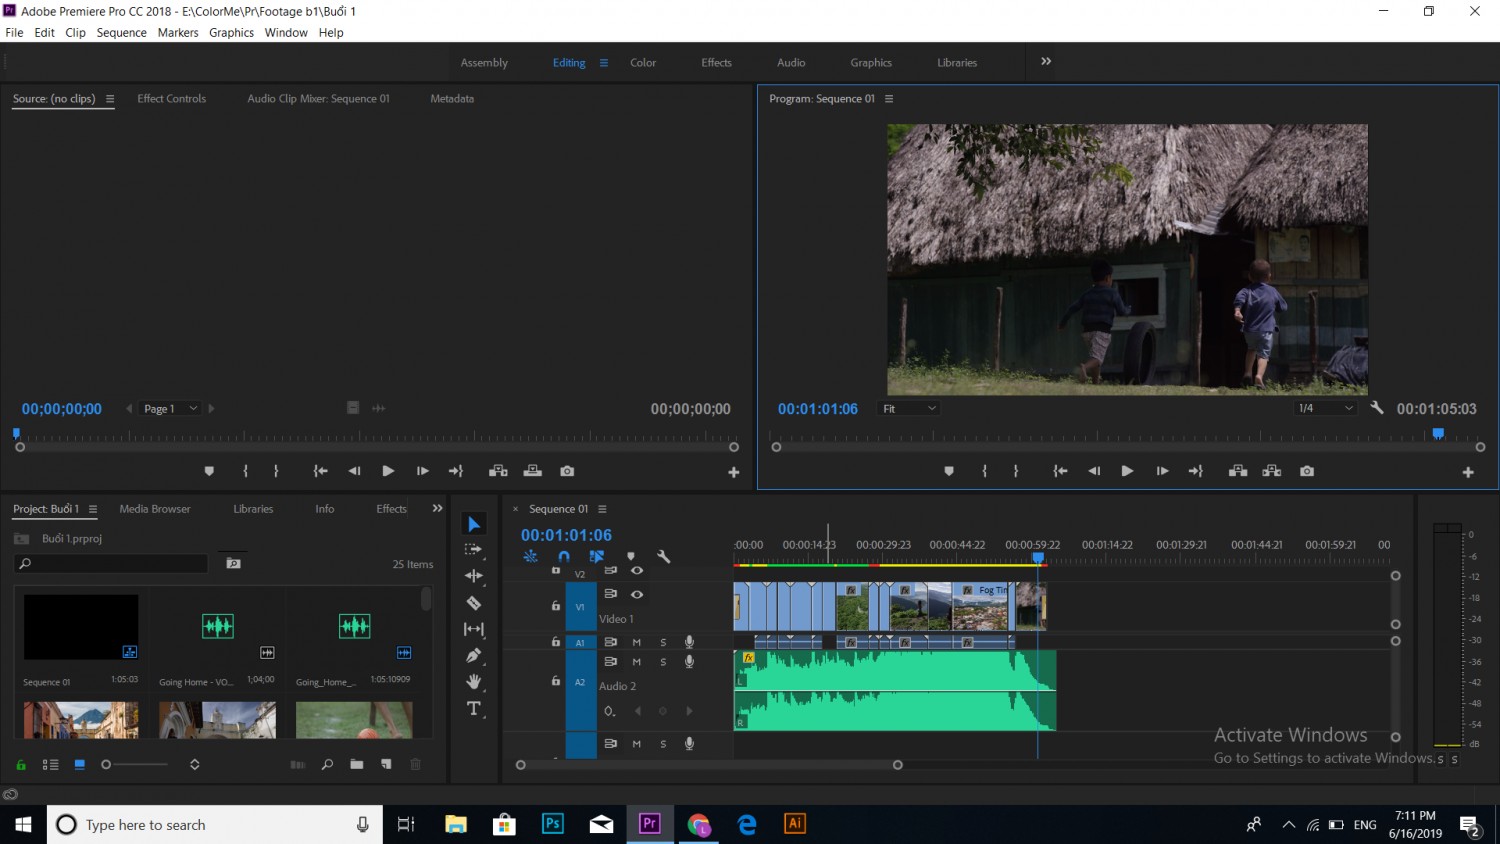Open Button Editor plus in Program monitor

(1468, 472)
